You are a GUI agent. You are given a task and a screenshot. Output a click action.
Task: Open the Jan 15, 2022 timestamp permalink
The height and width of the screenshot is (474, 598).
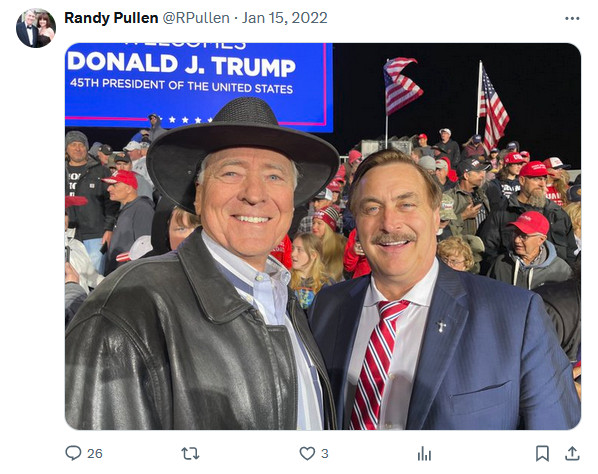coord(285,18)
